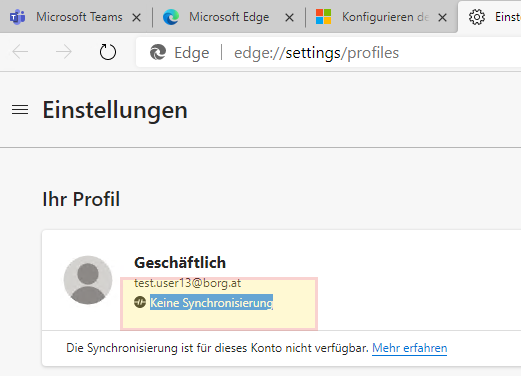Click the Geschäftlich profile name
521x376 pixels.
[180, 263]
